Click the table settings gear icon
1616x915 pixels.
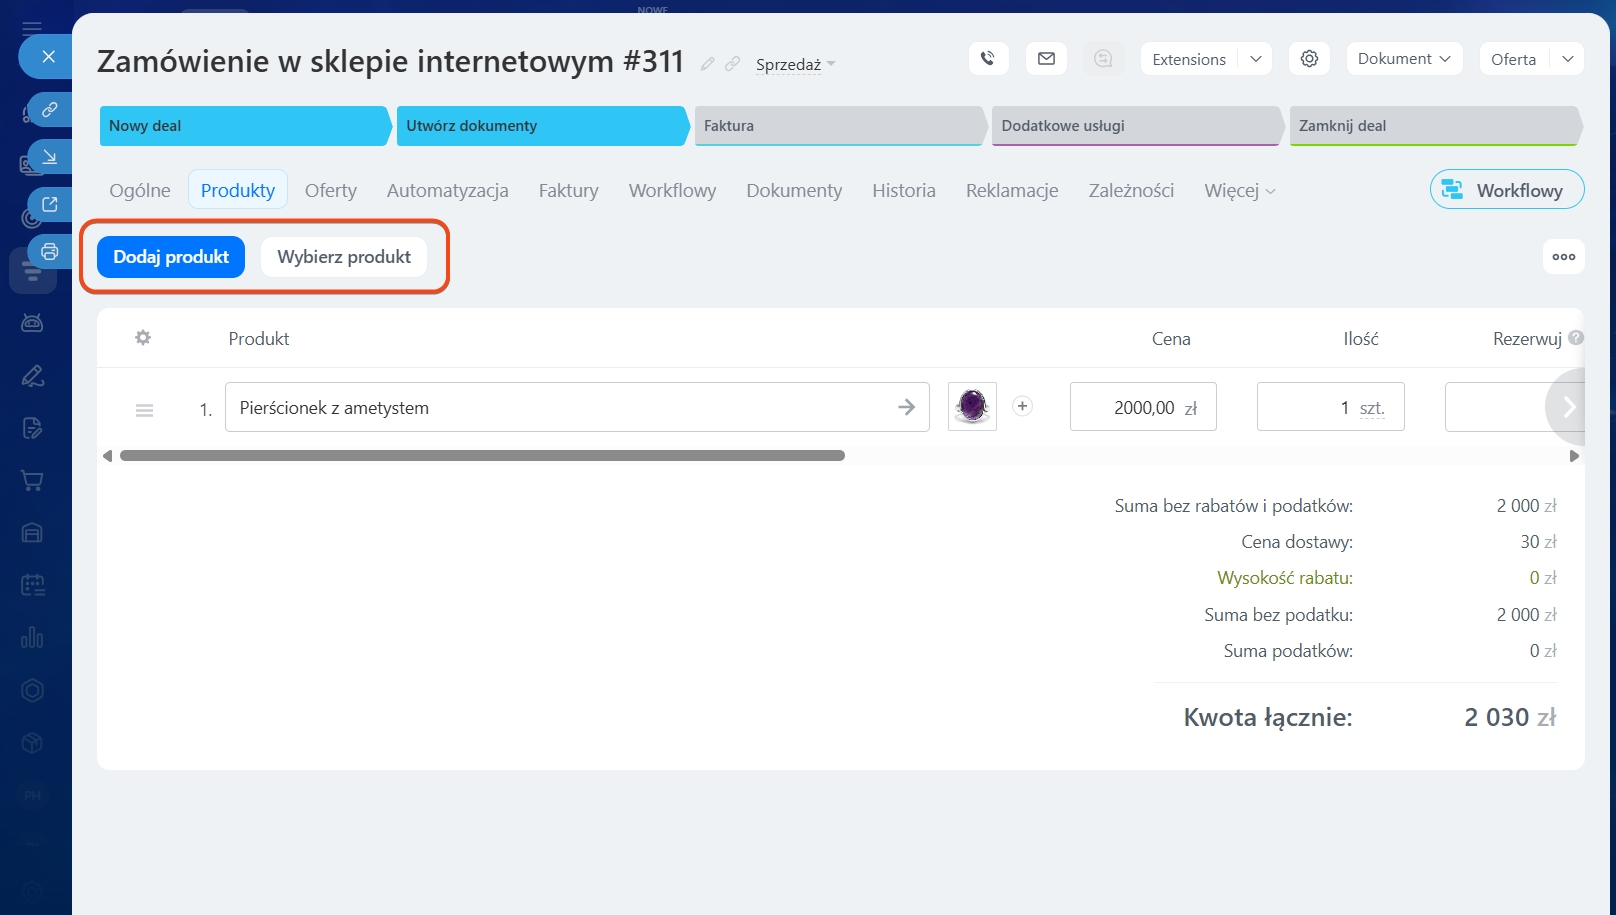143,338
